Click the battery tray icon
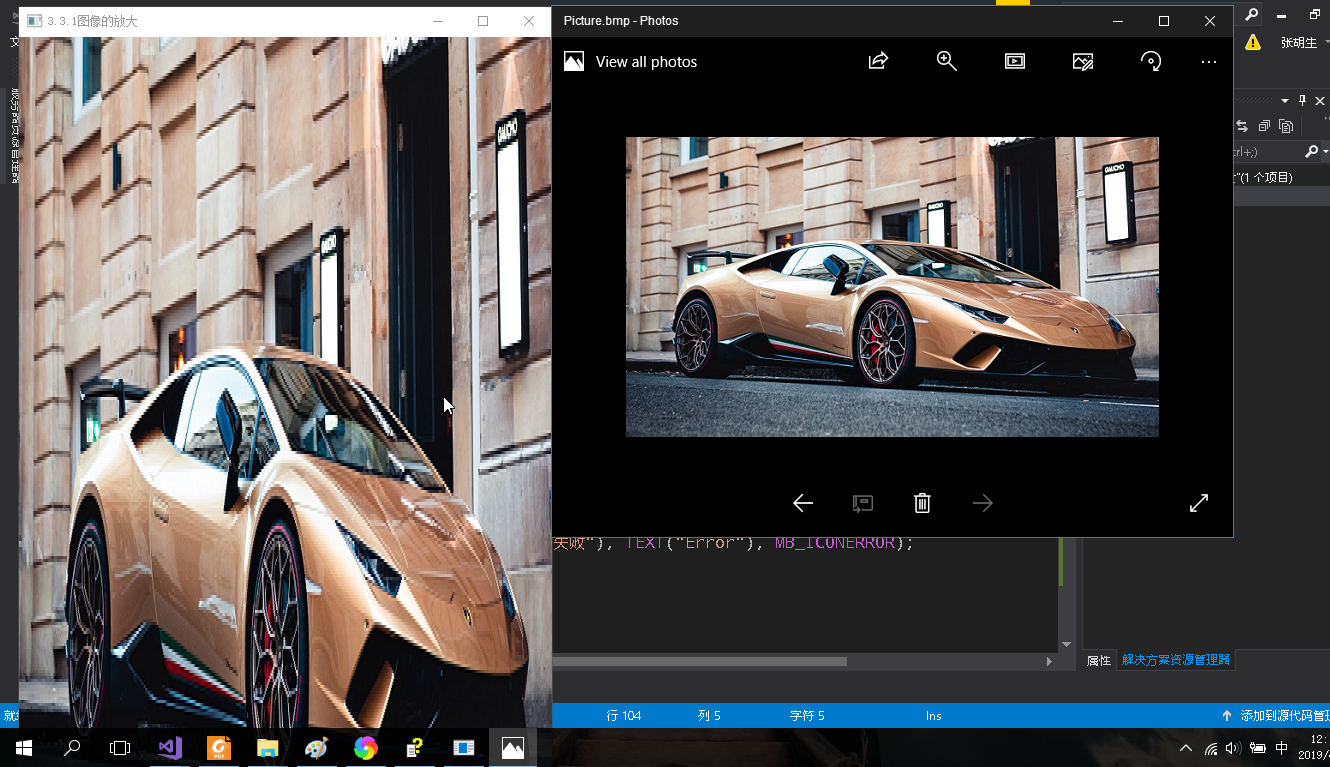 click(x=1257, y=748)
